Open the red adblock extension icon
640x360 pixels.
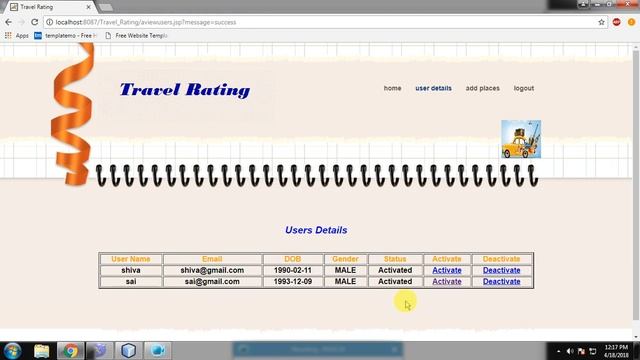point(617,22)
